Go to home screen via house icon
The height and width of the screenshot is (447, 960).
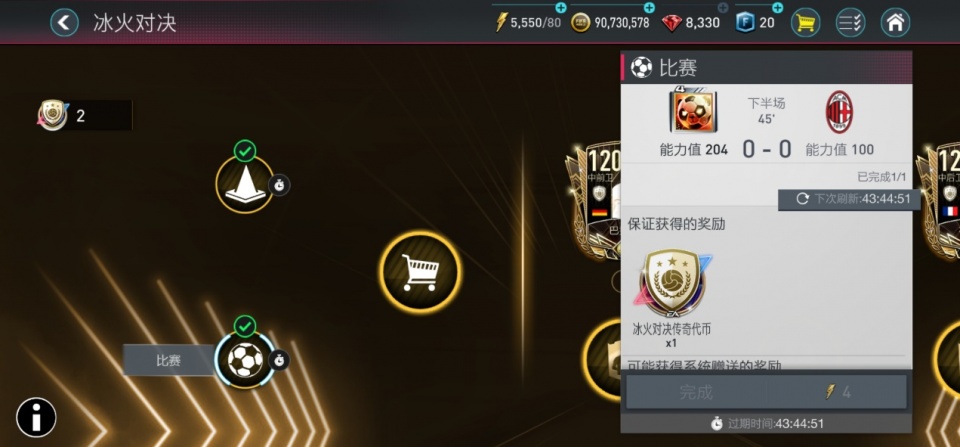[x=895, y=23]
